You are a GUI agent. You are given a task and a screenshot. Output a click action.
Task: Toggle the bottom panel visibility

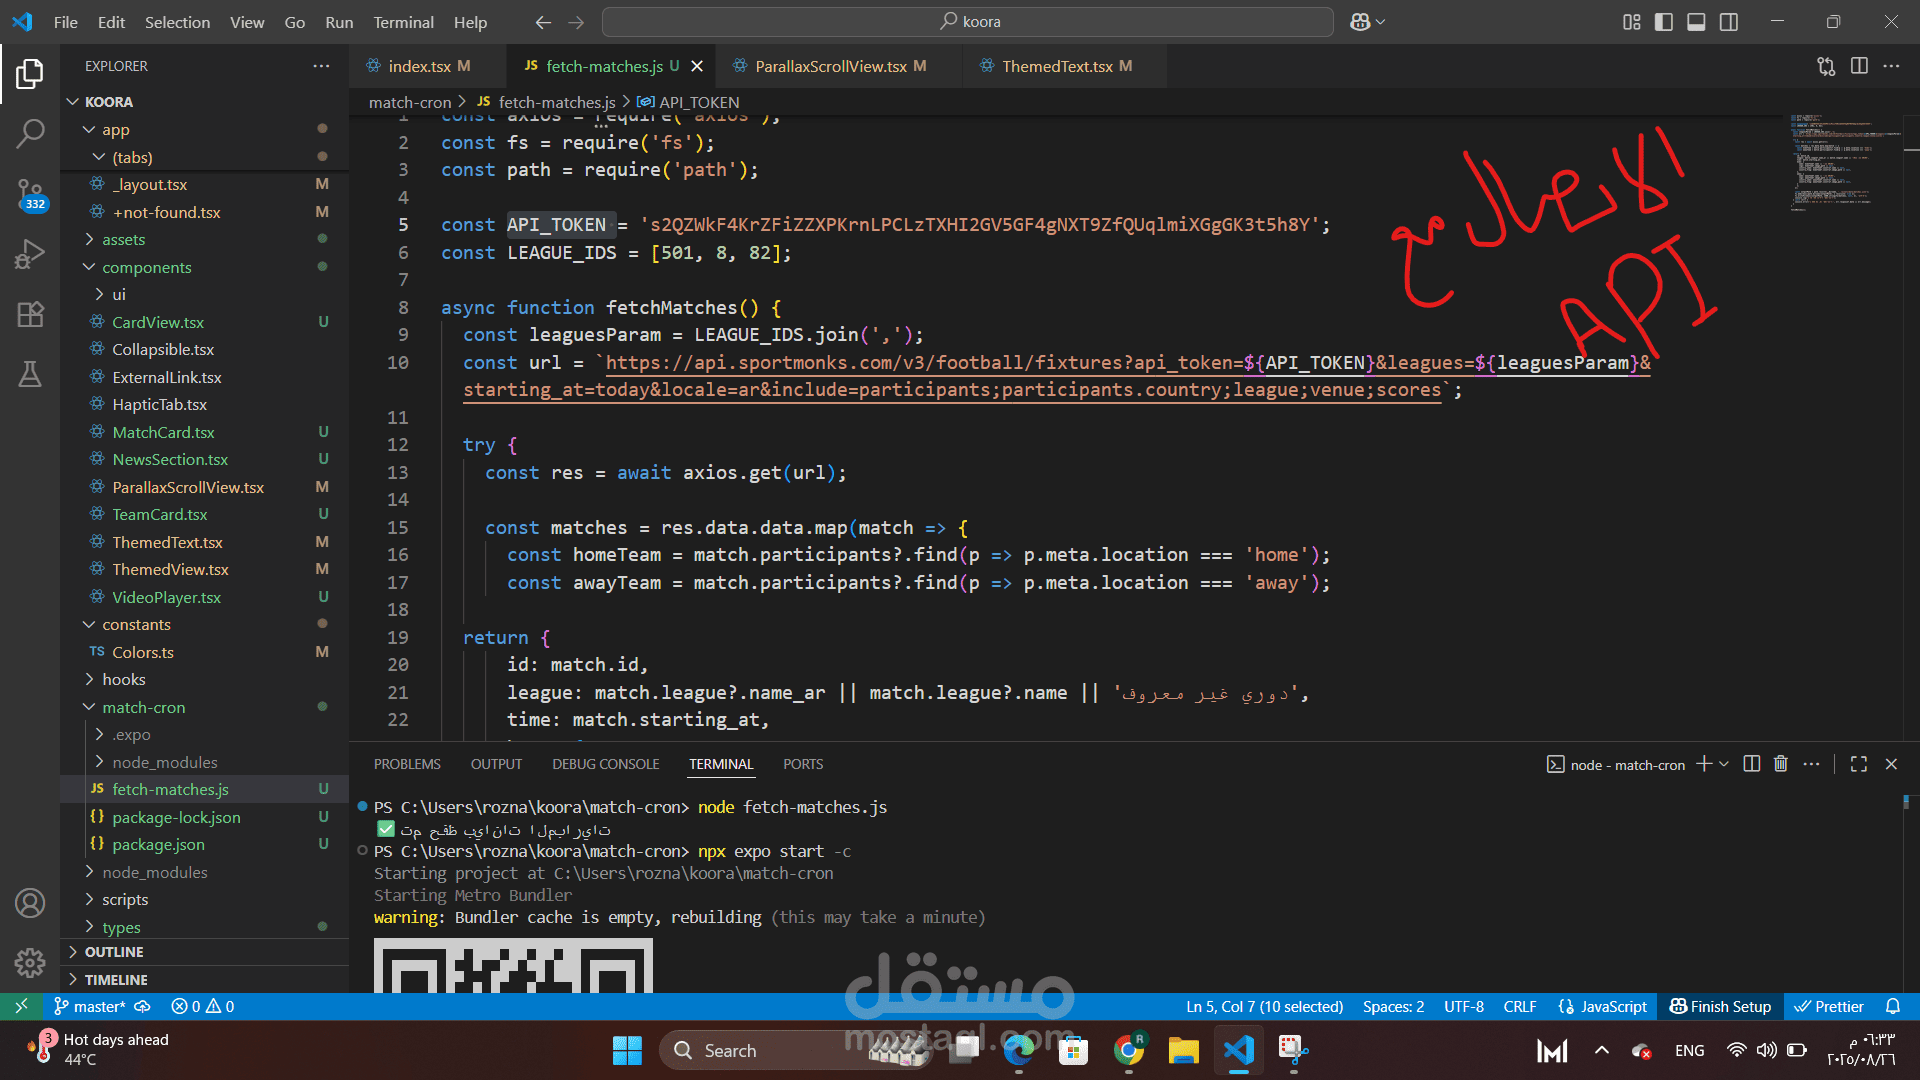coord(1696,22)
